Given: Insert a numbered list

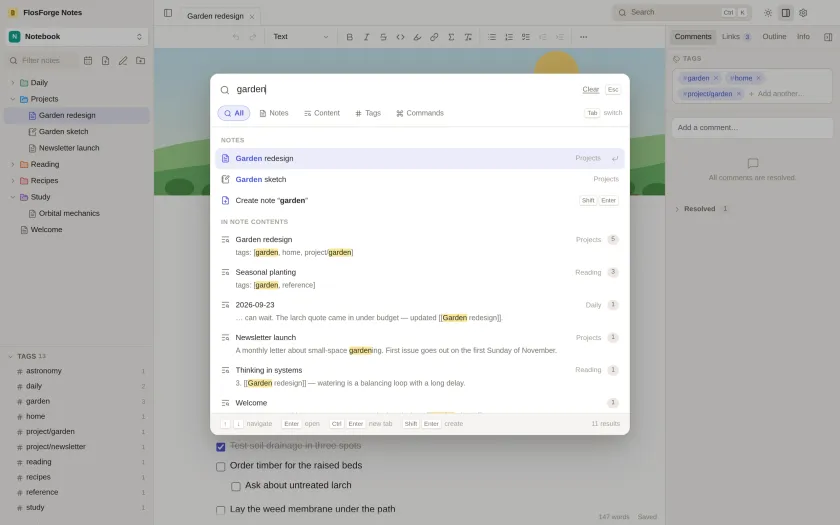Looking at the screenshot, I should tap(509, 37).
